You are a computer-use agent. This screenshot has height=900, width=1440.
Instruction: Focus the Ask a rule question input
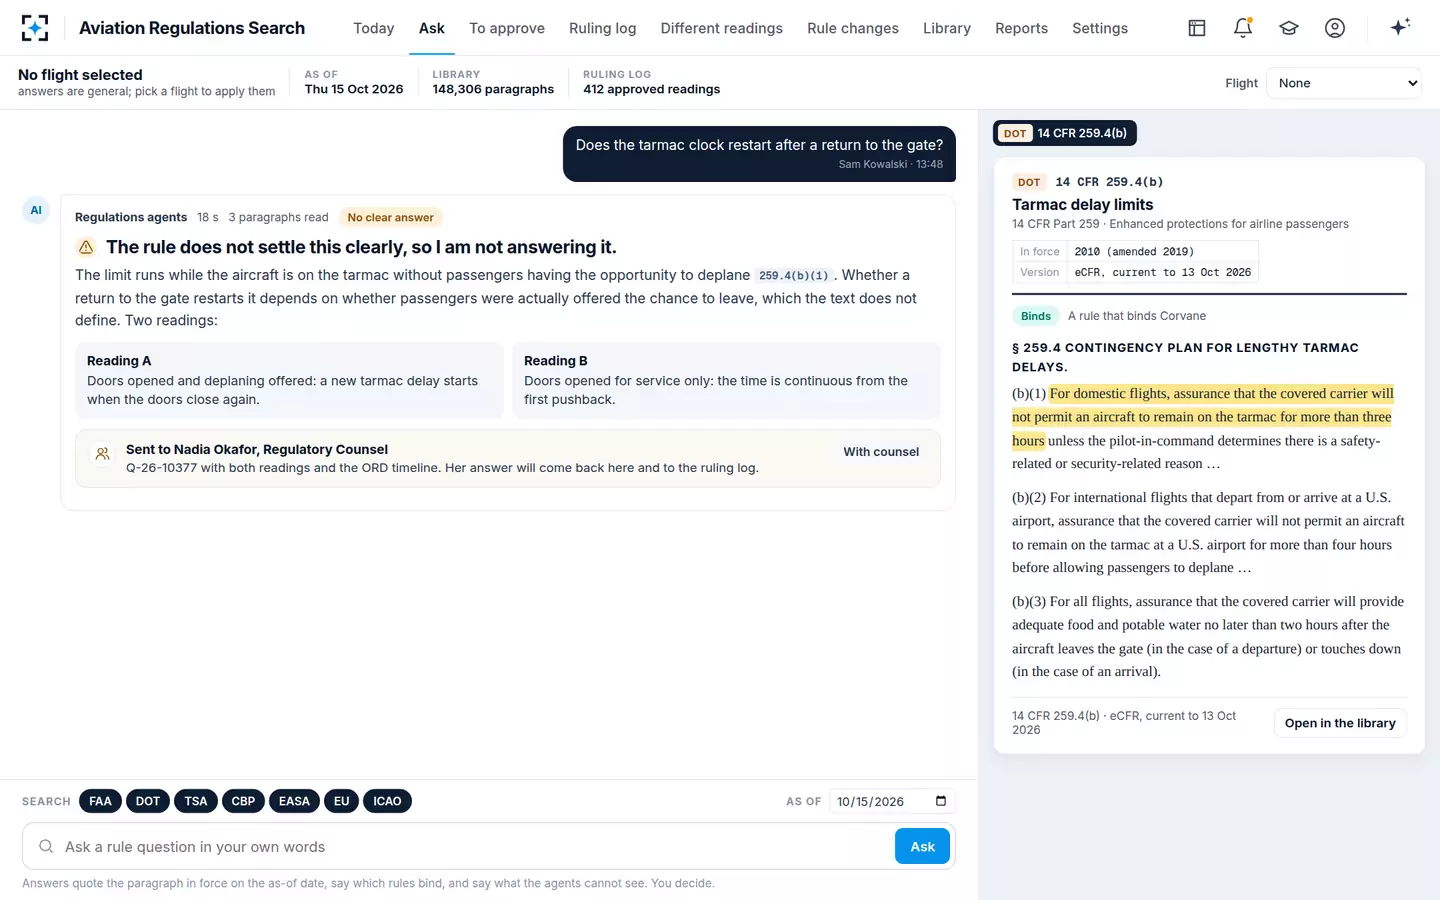click(x=475, y=847)
